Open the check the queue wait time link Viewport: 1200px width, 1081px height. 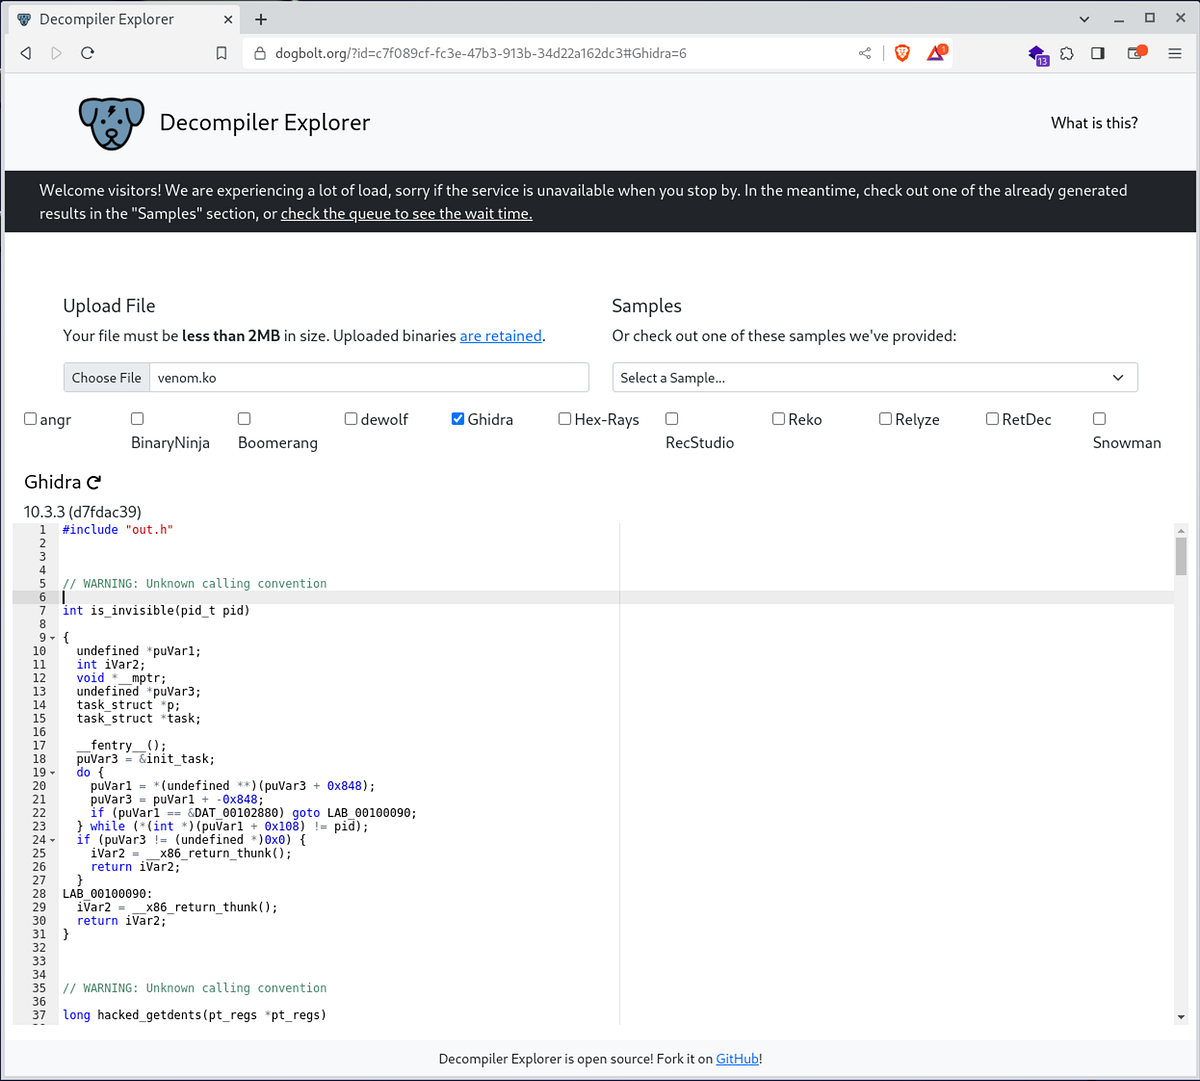click(x=406, y=213)
